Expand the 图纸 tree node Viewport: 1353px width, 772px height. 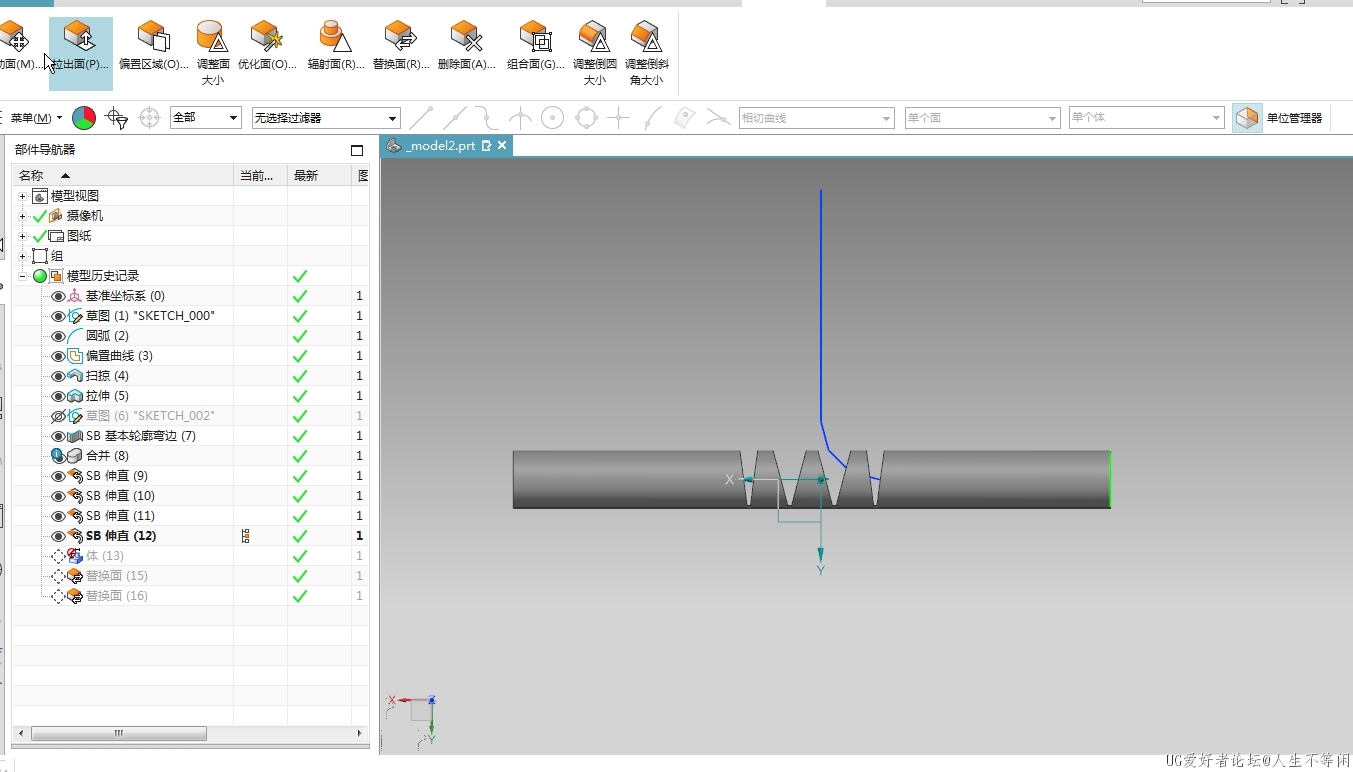tap(23, 236)
